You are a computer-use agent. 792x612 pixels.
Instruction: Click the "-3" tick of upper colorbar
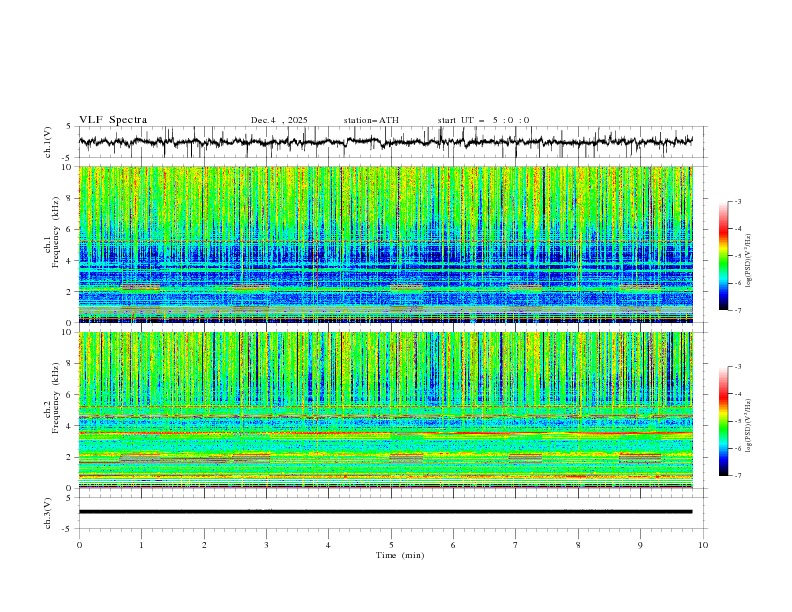[x=738, y=201]
